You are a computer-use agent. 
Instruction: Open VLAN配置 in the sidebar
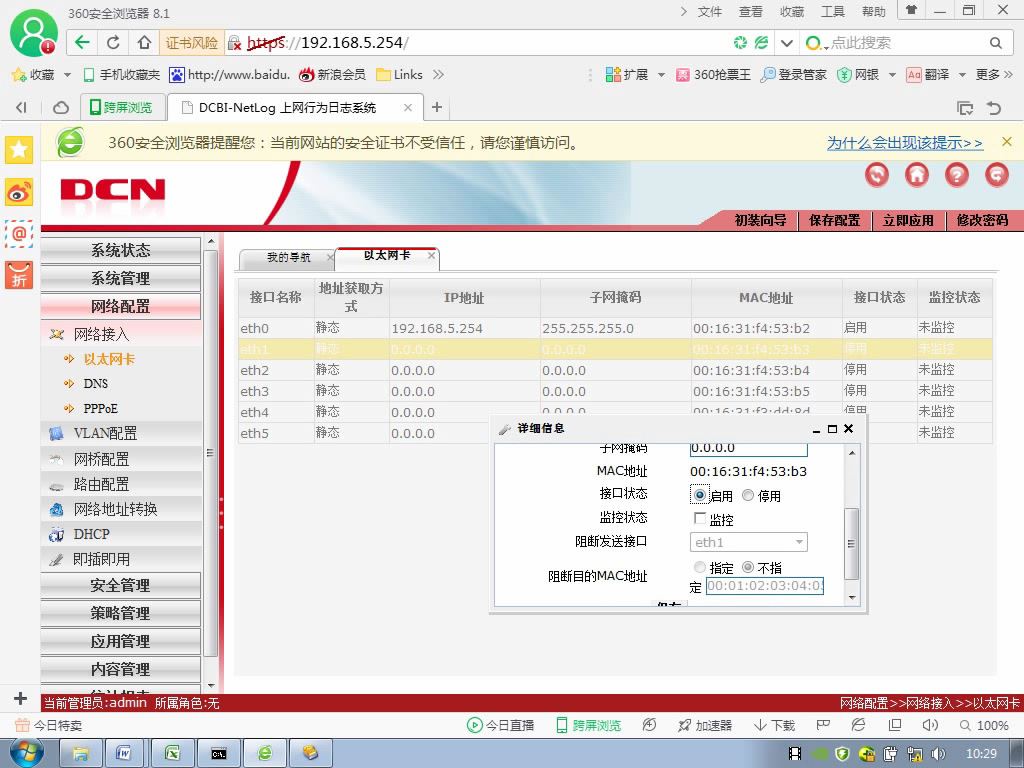coord(105,433)
